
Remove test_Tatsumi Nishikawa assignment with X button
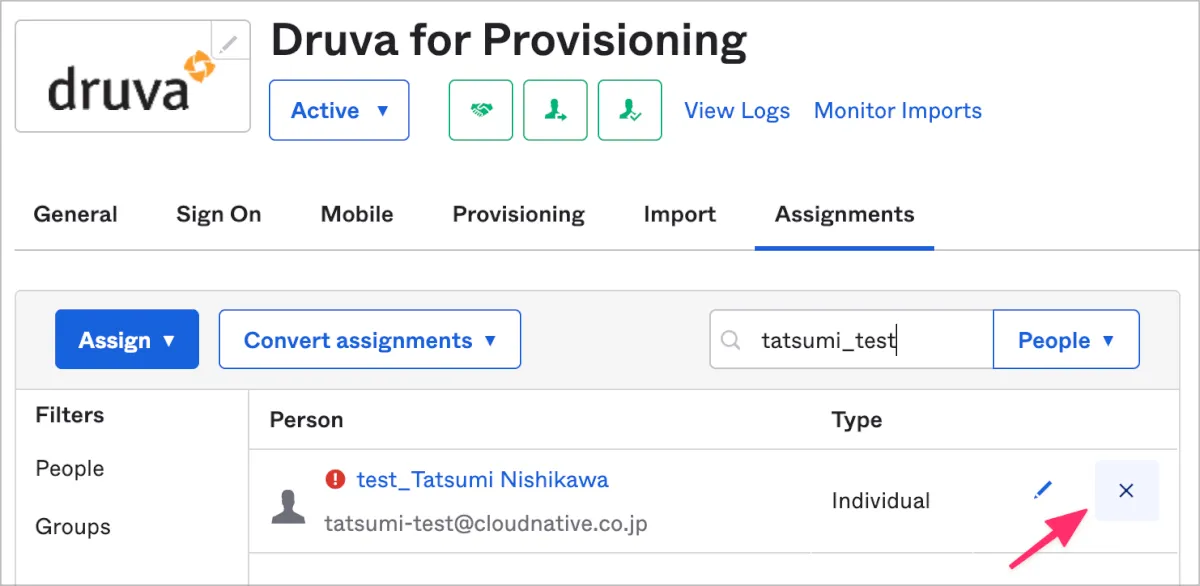coord(1126,491)
